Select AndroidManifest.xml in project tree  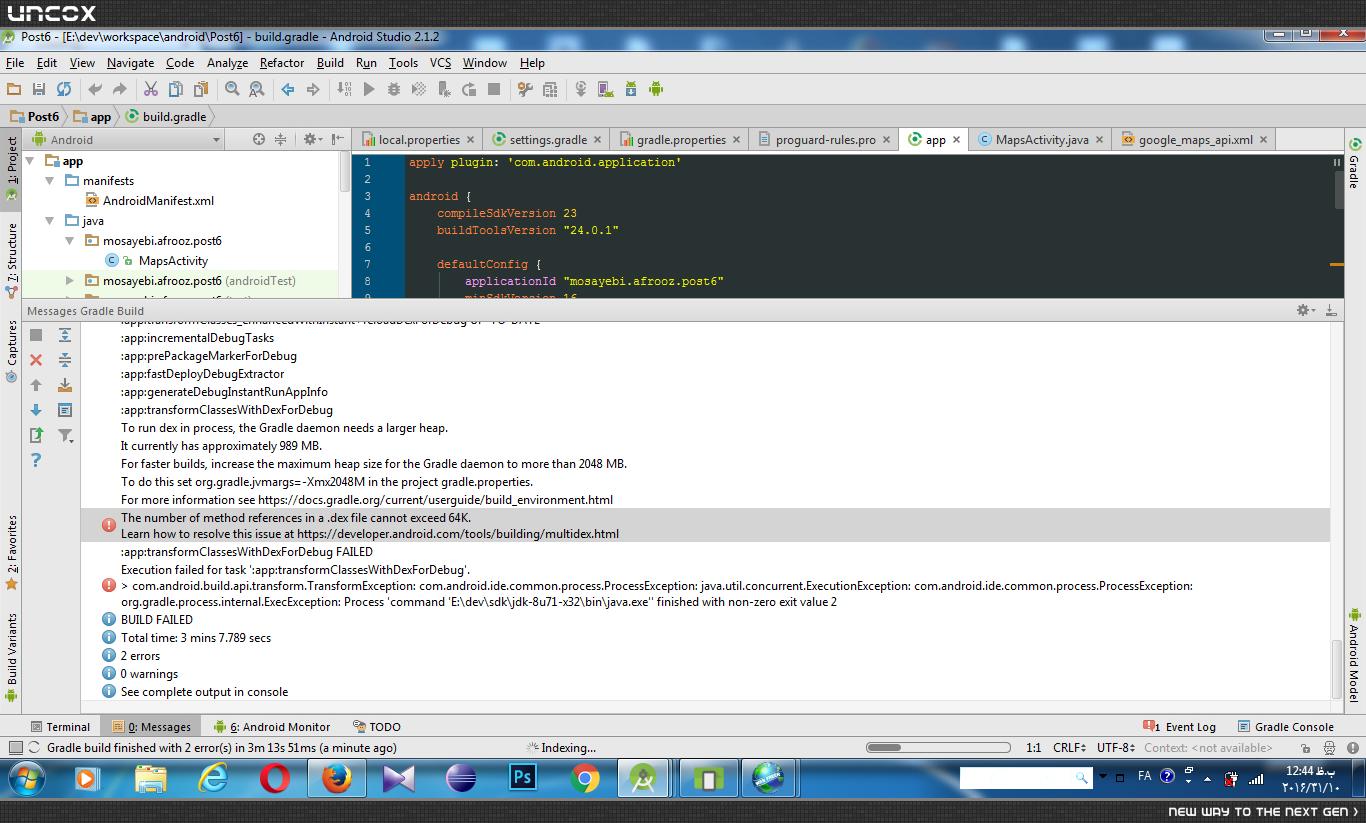[158, 201]
